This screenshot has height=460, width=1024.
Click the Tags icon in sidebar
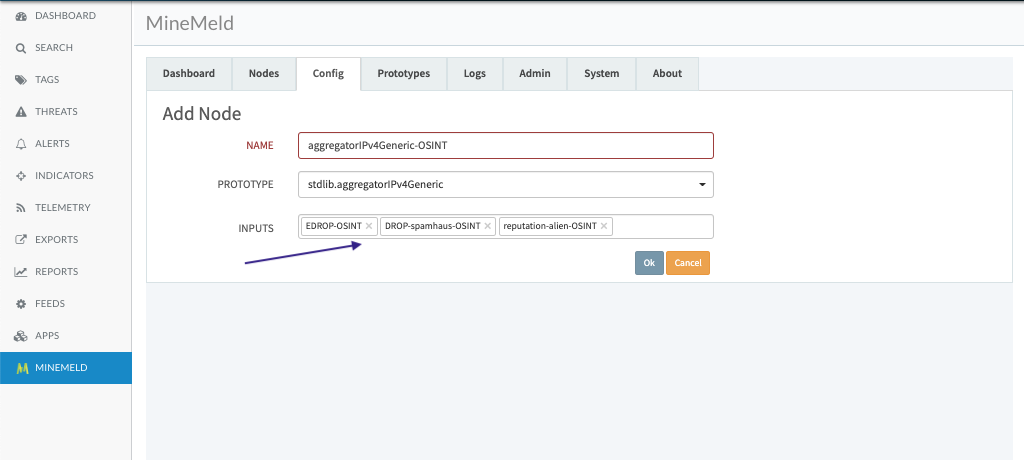click(21, 80)
